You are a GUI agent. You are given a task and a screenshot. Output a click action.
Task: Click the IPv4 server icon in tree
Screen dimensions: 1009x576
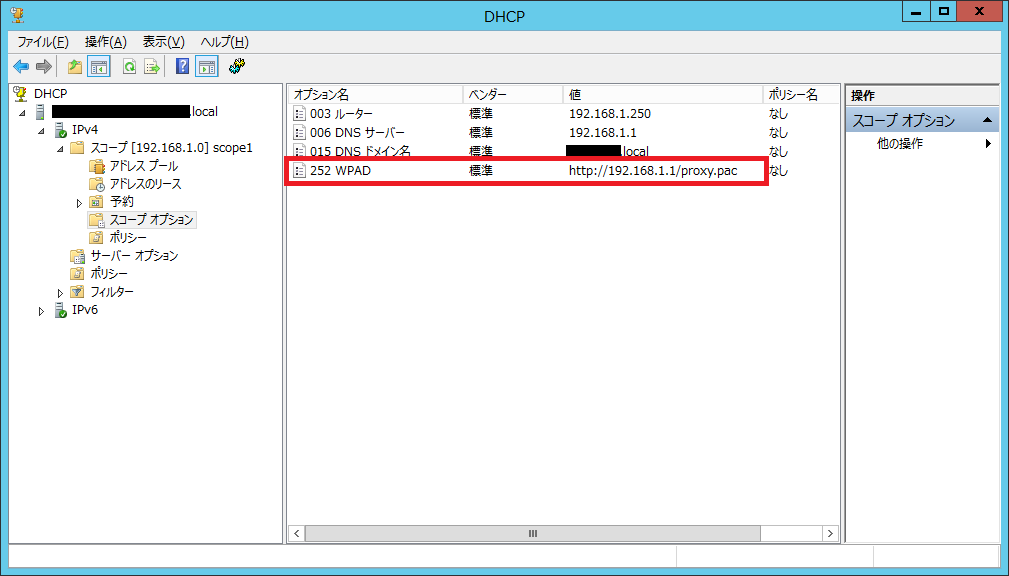(60, 130)
